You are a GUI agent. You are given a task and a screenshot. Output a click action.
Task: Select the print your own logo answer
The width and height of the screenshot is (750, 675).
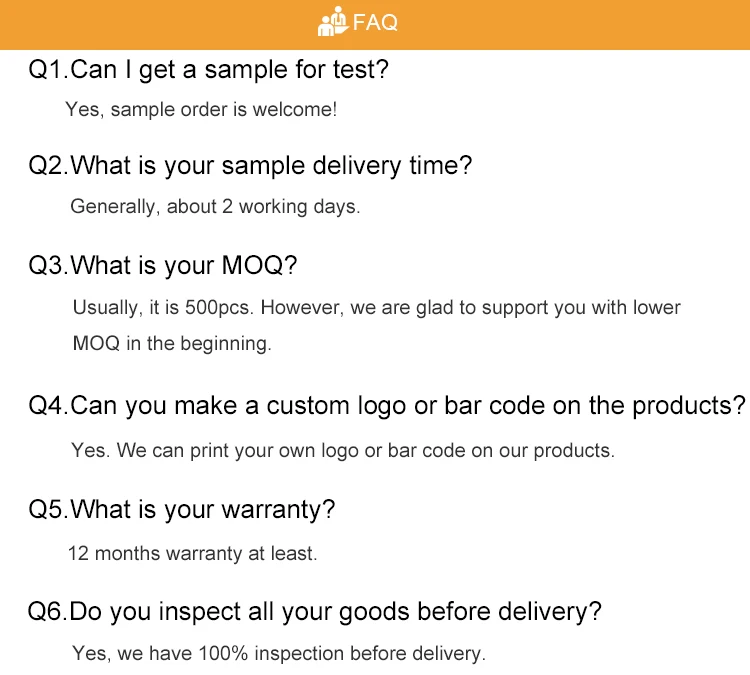pyautogui.click(x=343, y=451)
